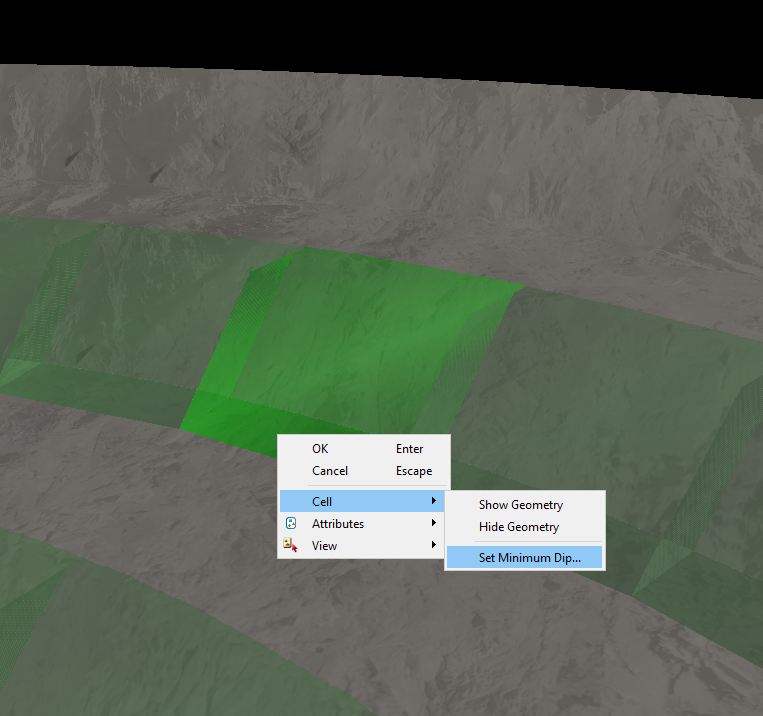The image size is (763, 716).
Task: Open the View submenu entry
Action: 363,546
